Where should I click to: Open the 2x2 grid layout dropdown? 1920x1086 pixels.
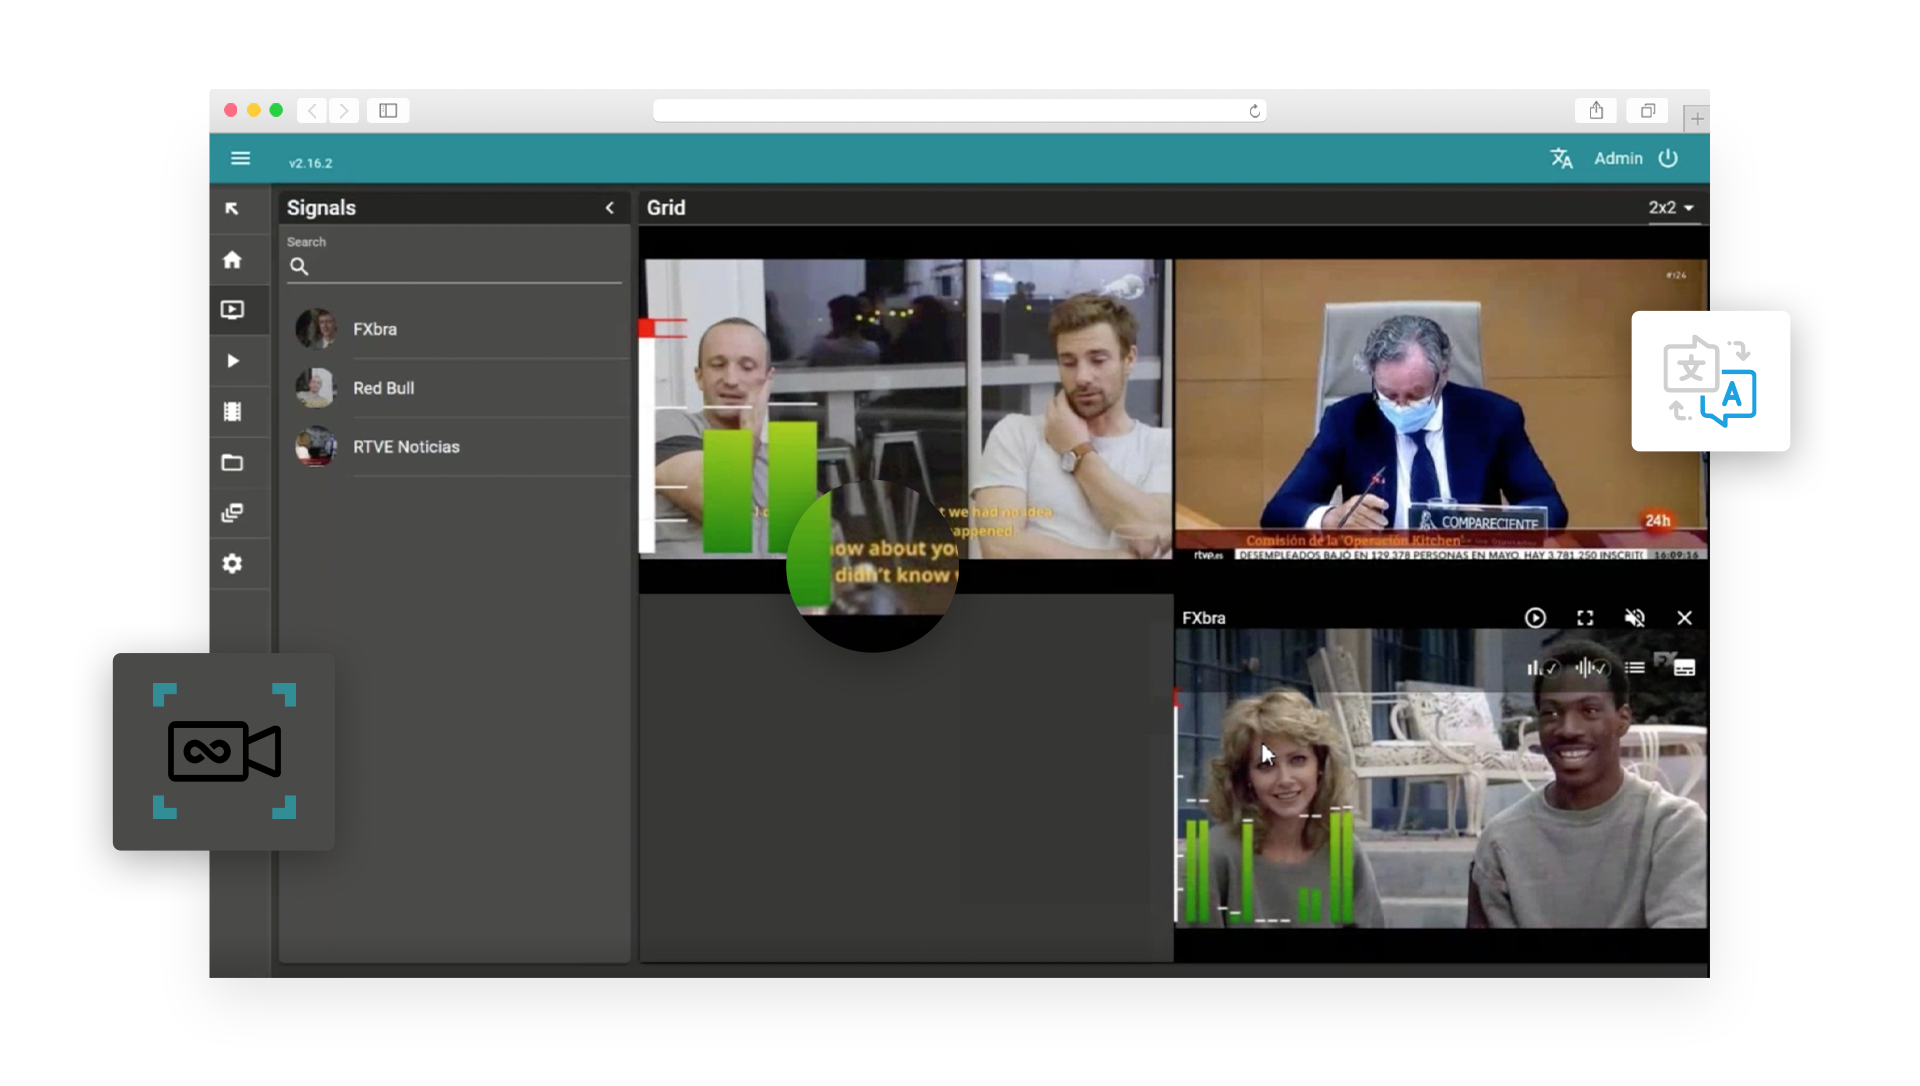tap(1672, 208)
